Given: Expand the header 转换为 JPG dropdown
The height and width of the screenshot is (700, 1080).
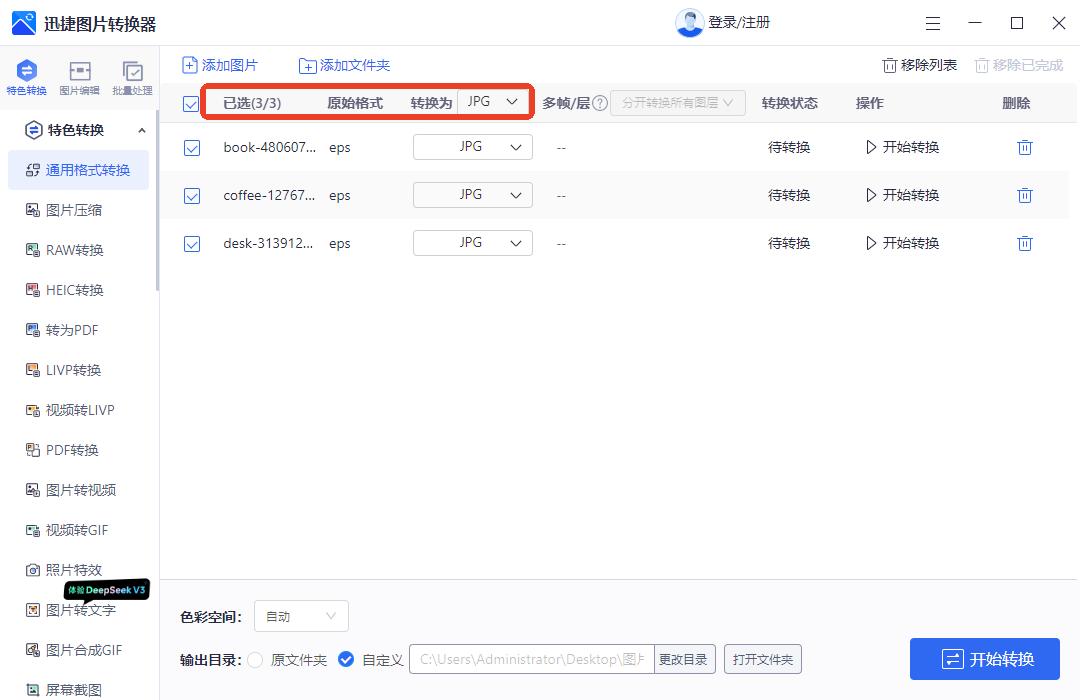Looking at the screenshot, I should 493,101.
